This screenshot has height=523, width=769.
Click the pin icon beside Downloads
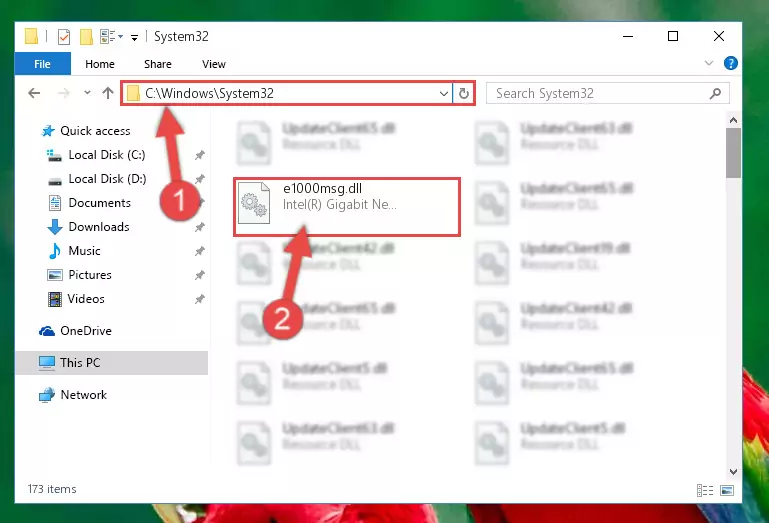[199, 227]
